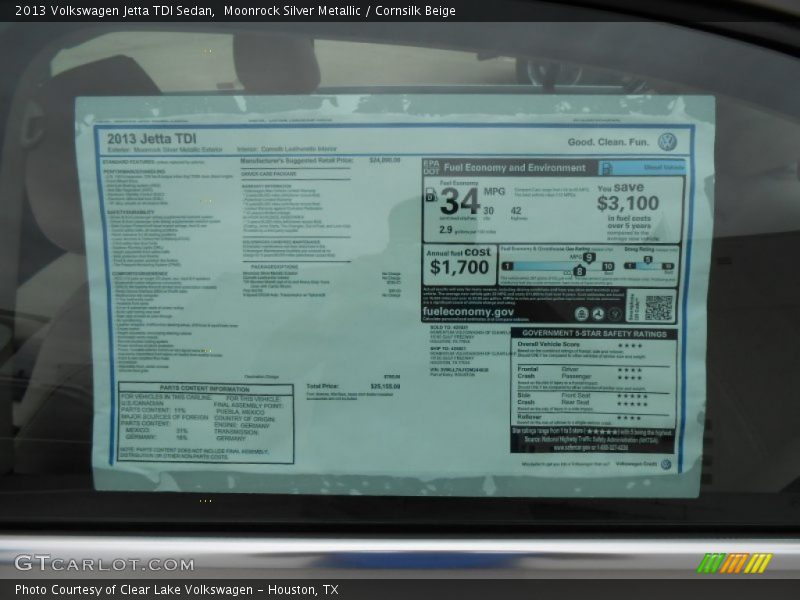Click the QR code on the fuel label

658,307
